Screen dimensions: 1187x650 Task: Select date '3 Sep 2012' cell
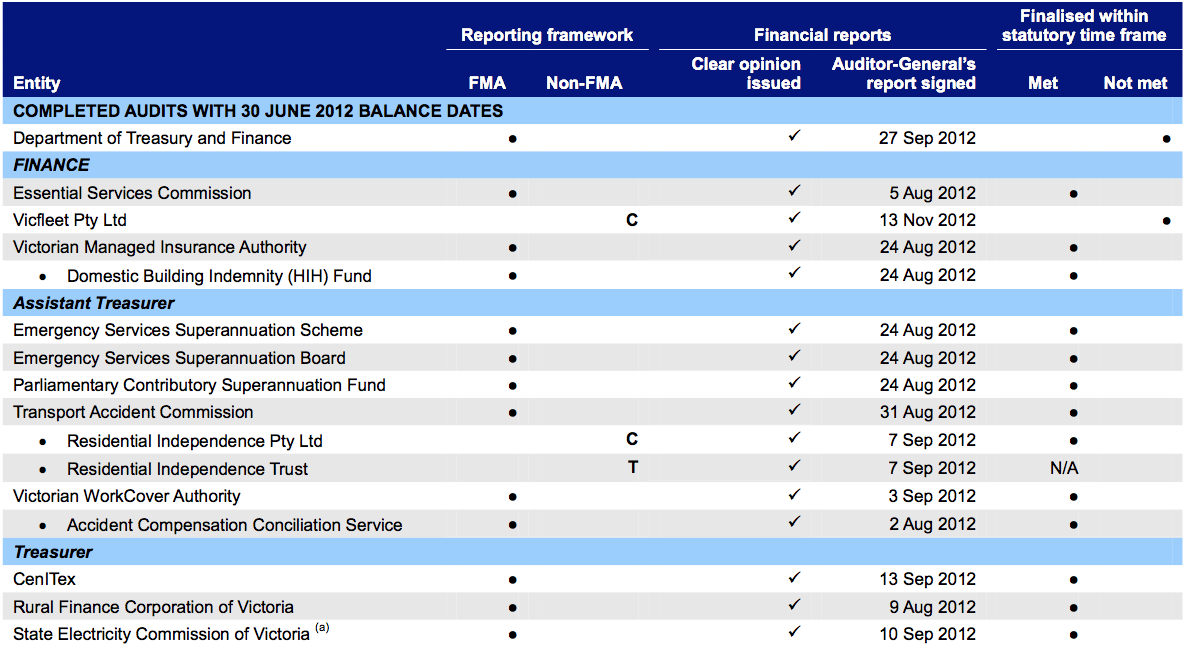[x=933, y=496]
